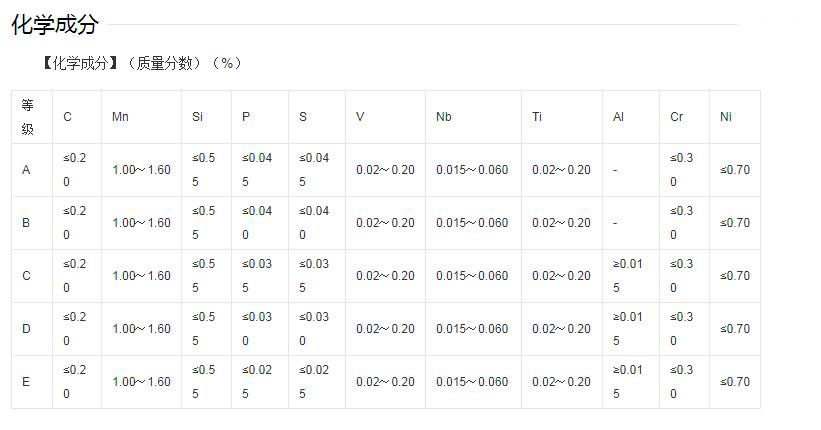Select grade B row label

26,223
